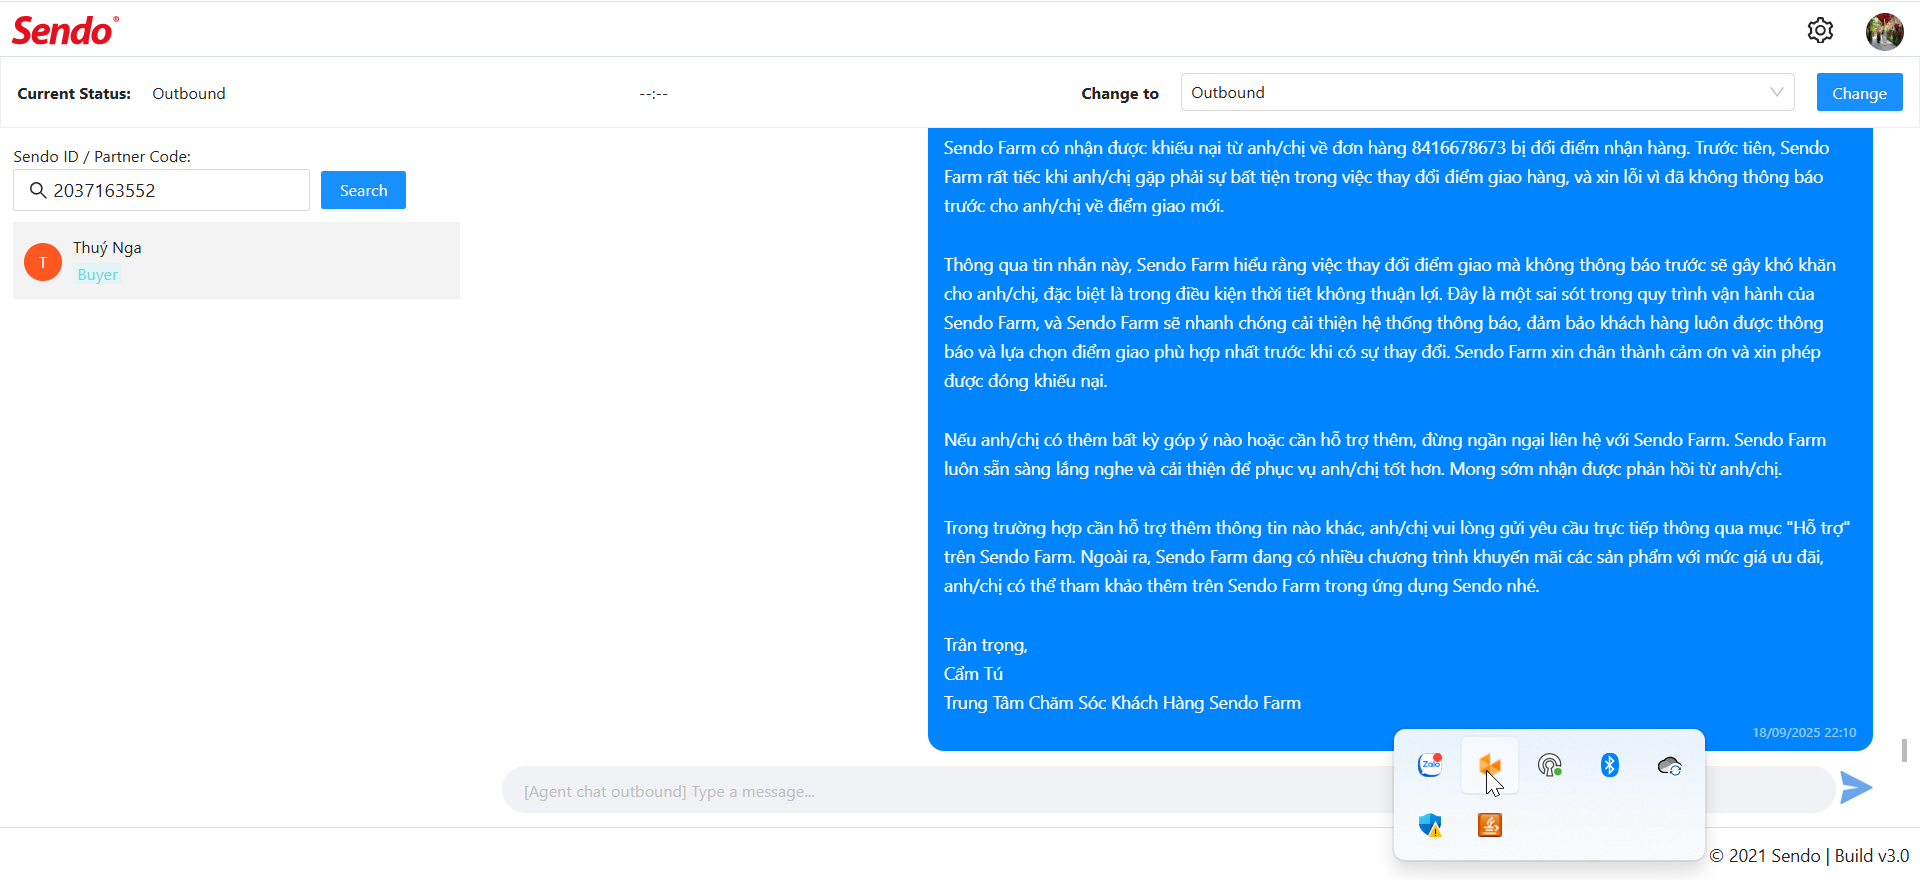Click the Search button
The height and width of the screenshot is (880, 1920).
(363, 190)
